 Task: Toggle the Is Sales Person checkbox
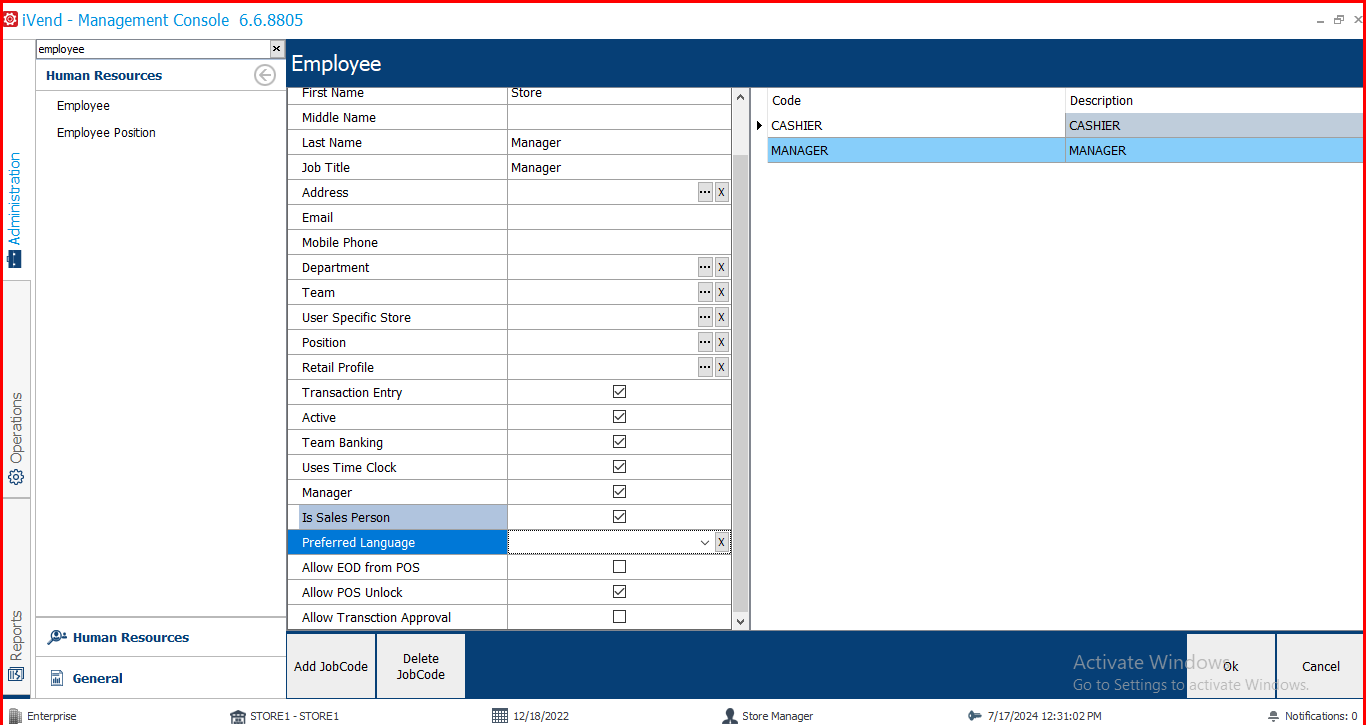[619, 517]
